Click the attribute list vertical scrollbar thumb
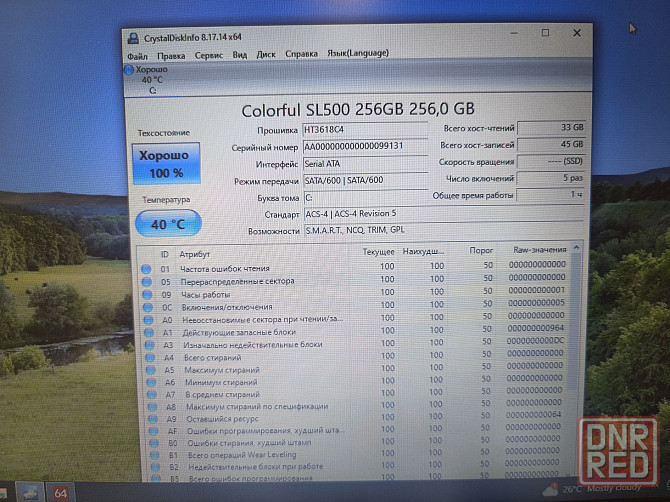This screenshot has height=502, width=670. tap(575, 321)
